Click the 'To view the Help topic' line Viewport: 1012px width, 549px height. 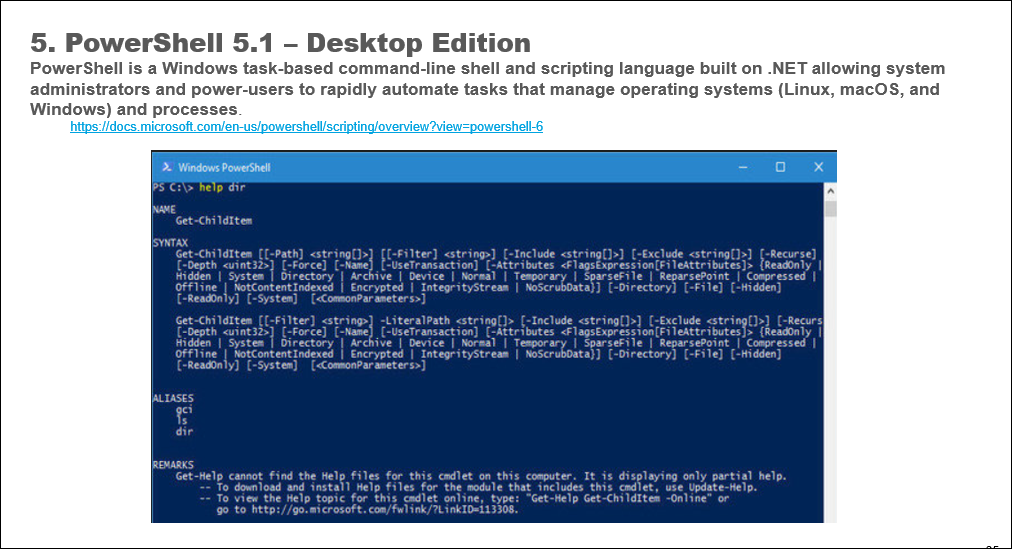464,498
